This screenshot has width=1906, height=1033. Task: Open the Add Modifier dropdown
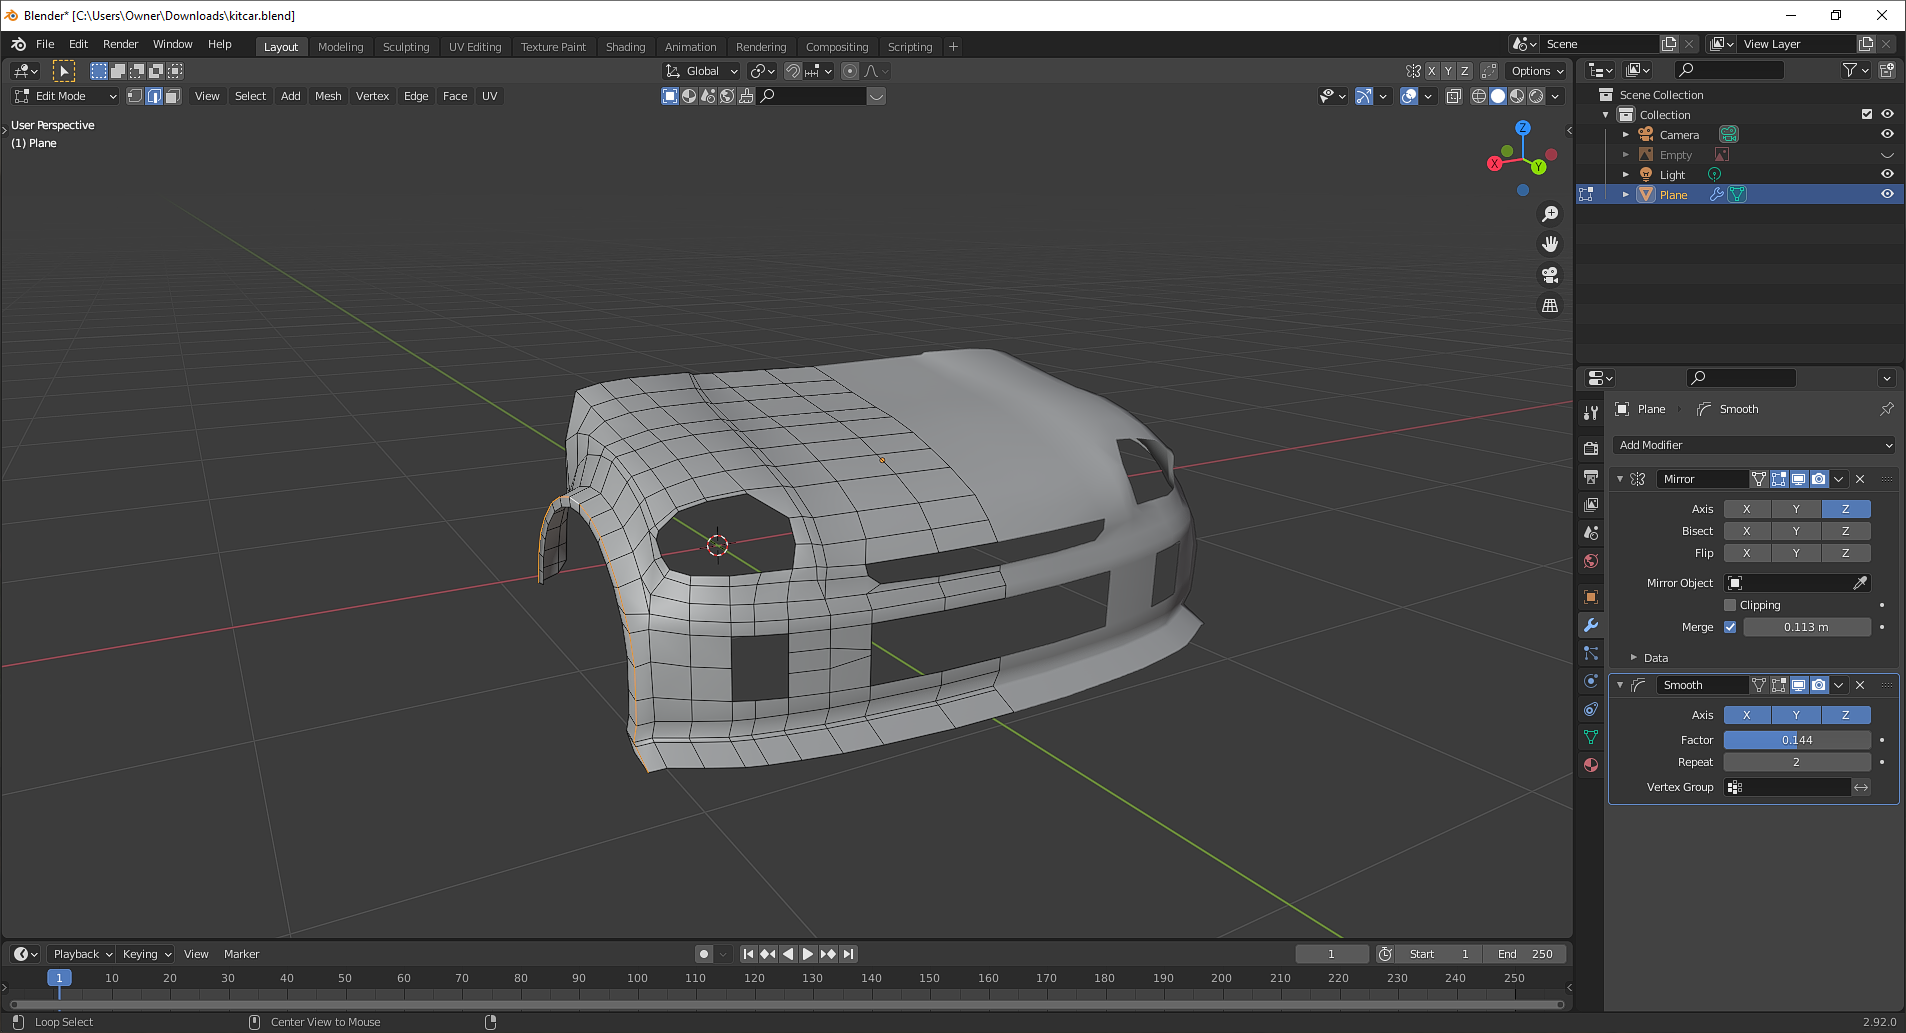tap(1754, 445)
